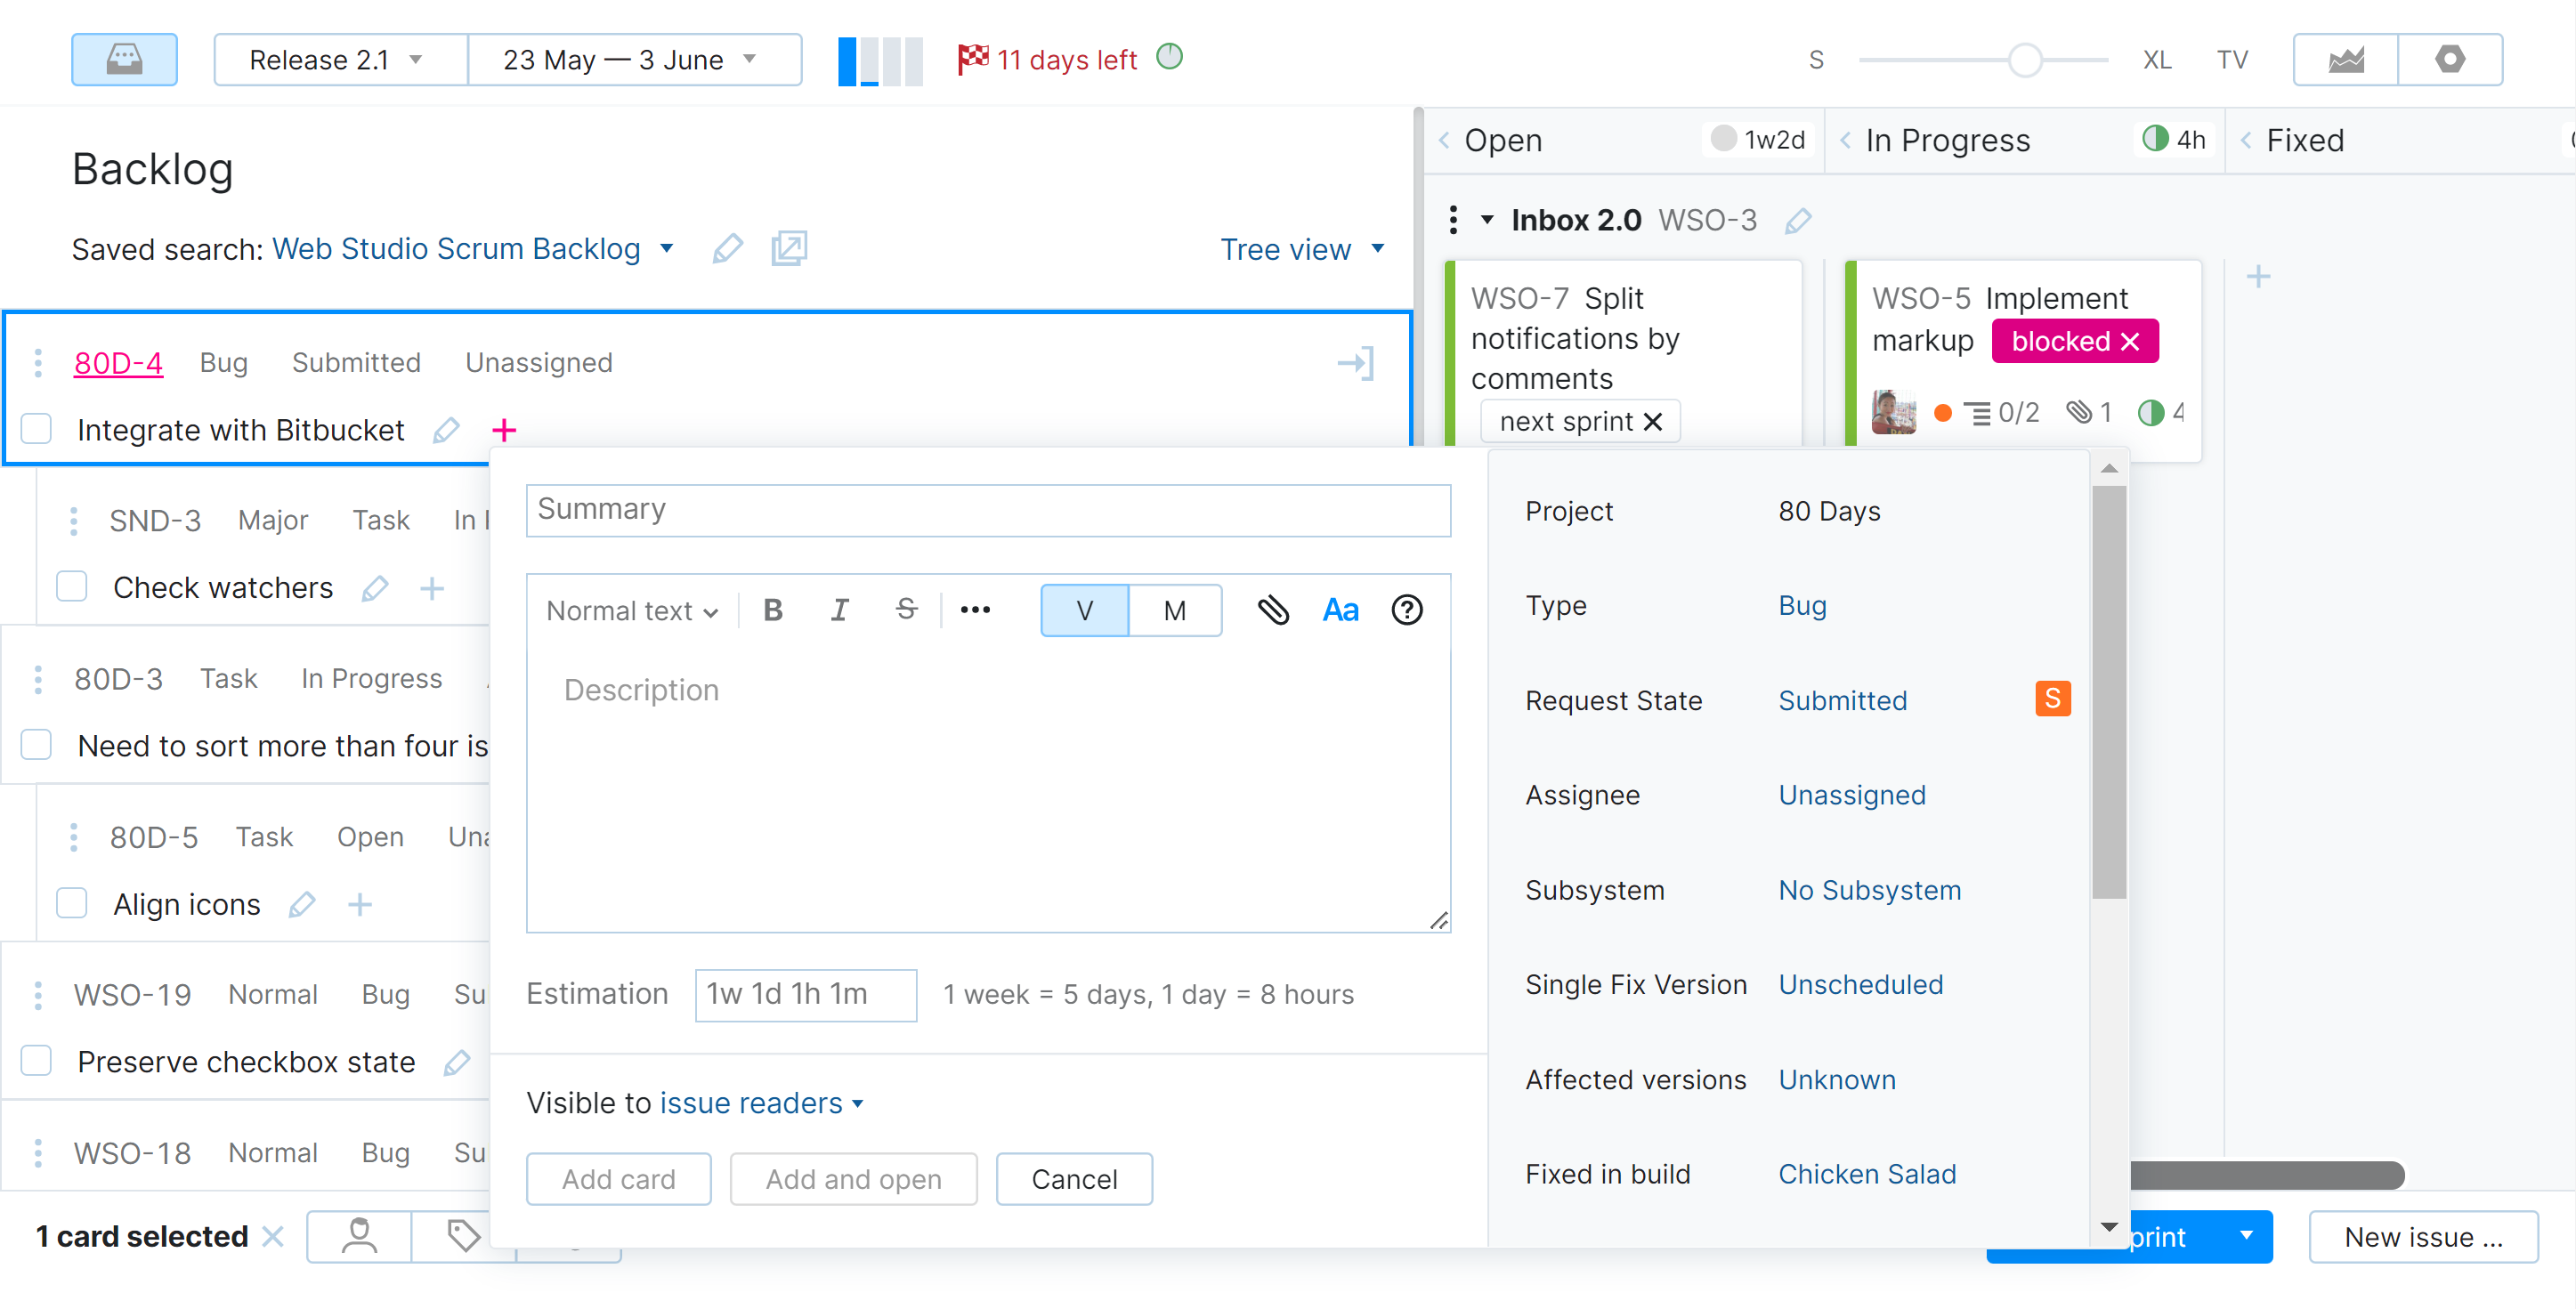Viewport: 2576px width, 1309px height.
Task: Open the burndown chart icon
Action: [x=2345, y=59]
